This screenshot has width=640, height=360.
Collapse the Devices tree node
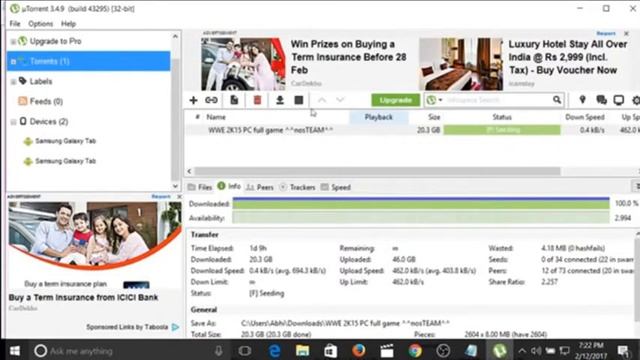pos(13,122)
